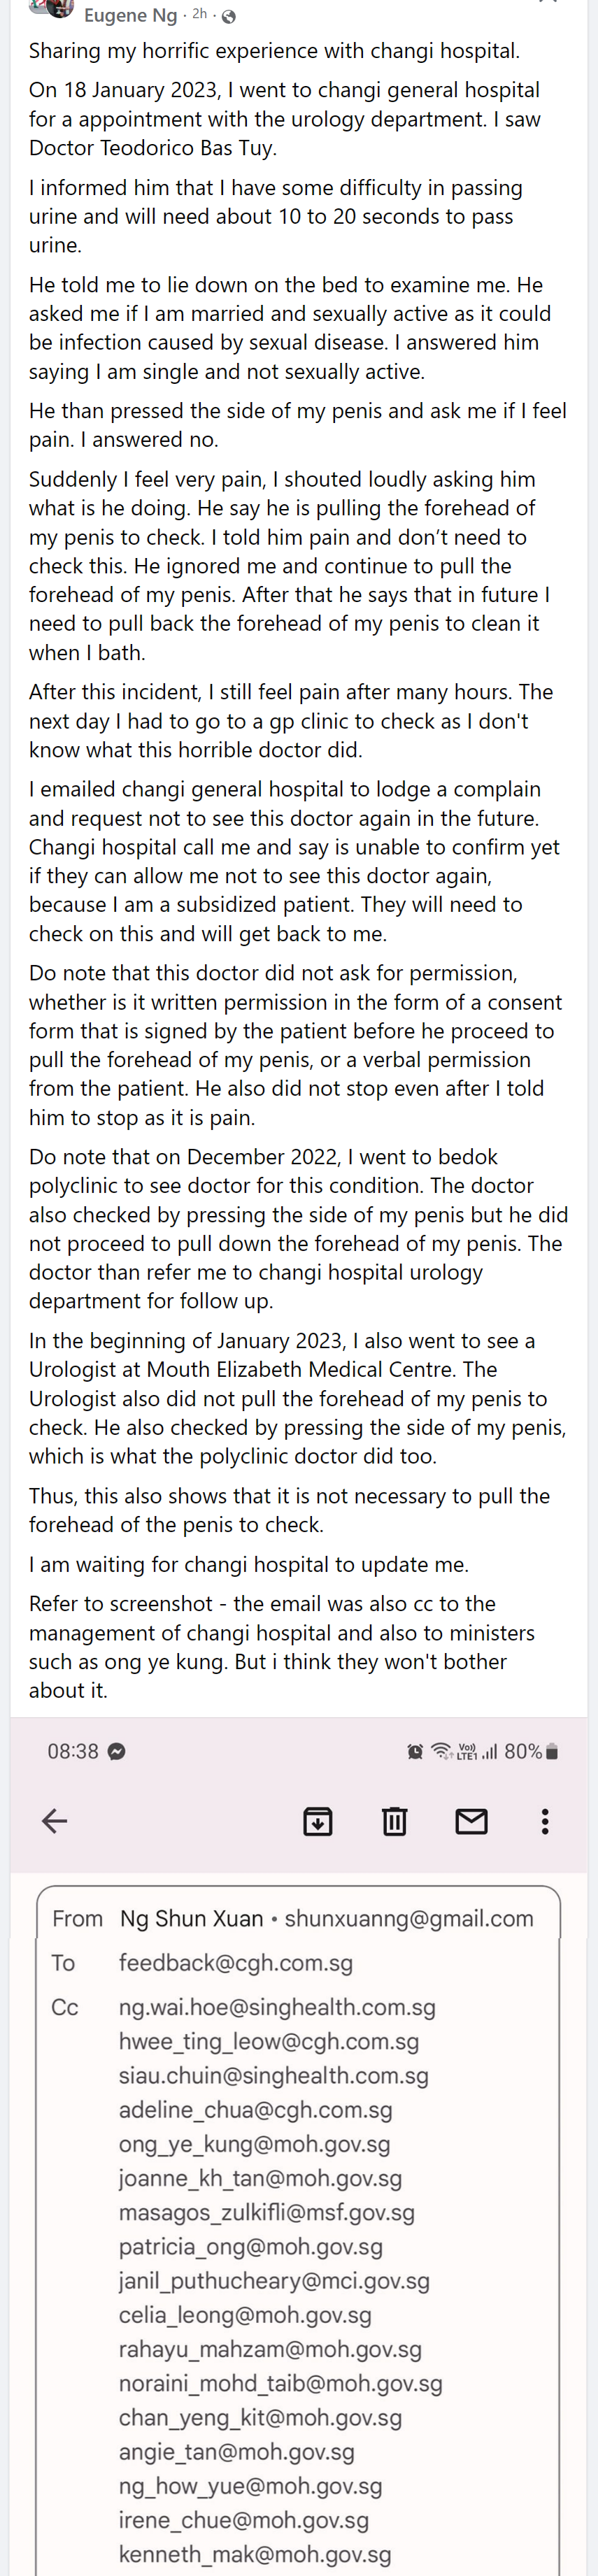Click the 80% battery indicator
Screen dimensions: 598x2576
pos(531,1751)
